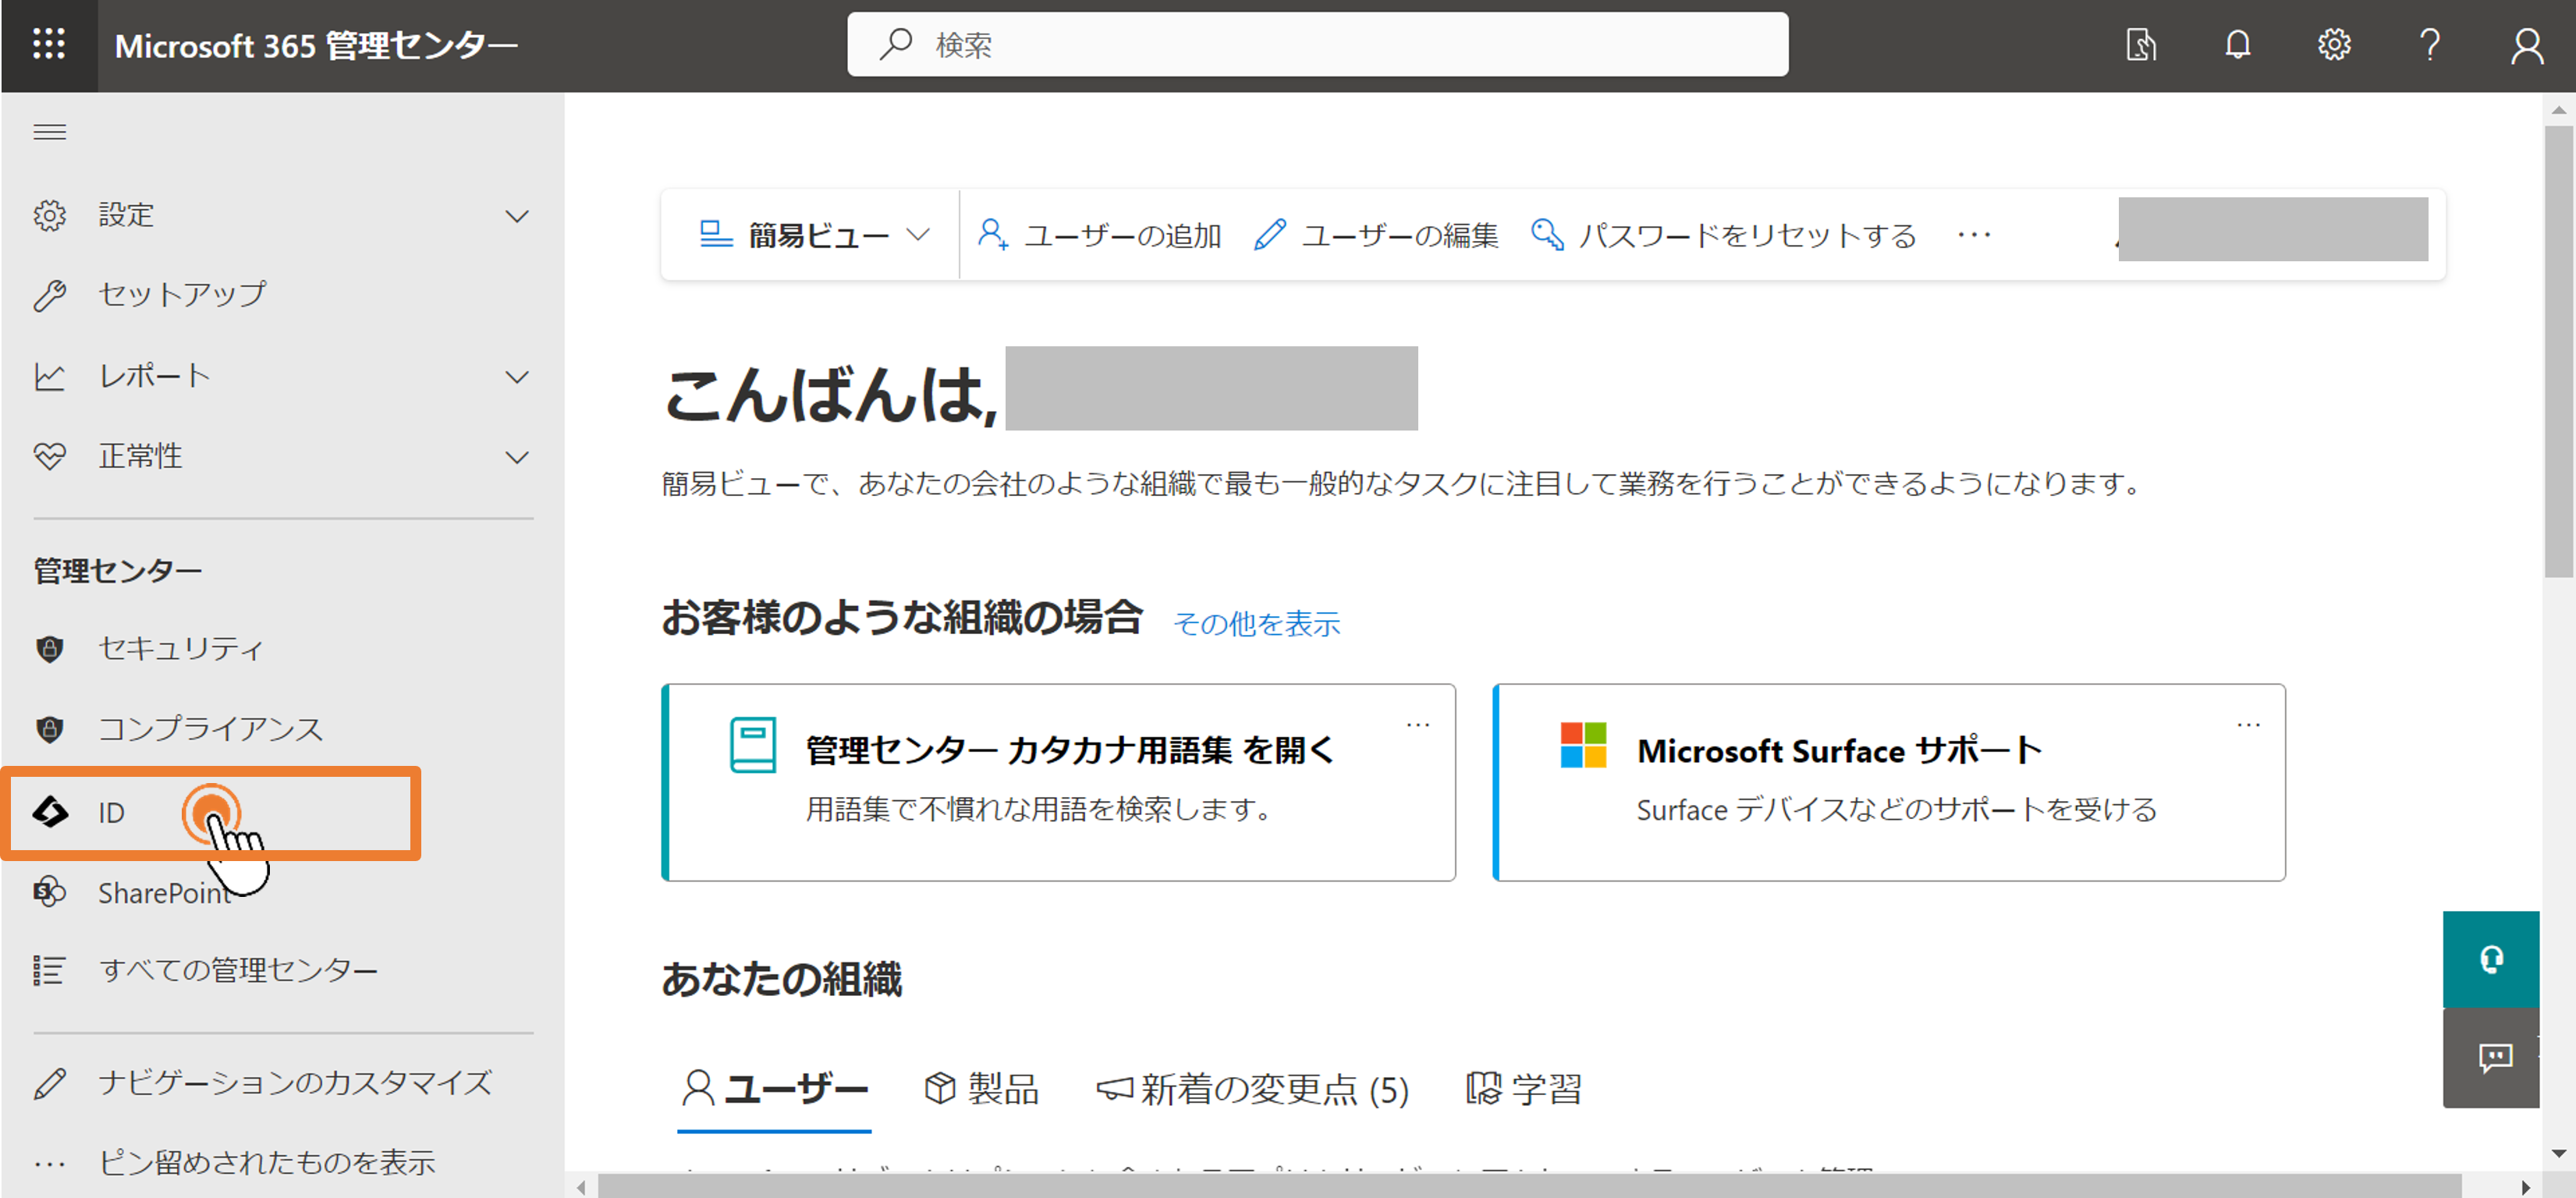Click the セキュリティ shield icon
The width and height of the screenshot is (2576, 1198).
coord(50,648)
